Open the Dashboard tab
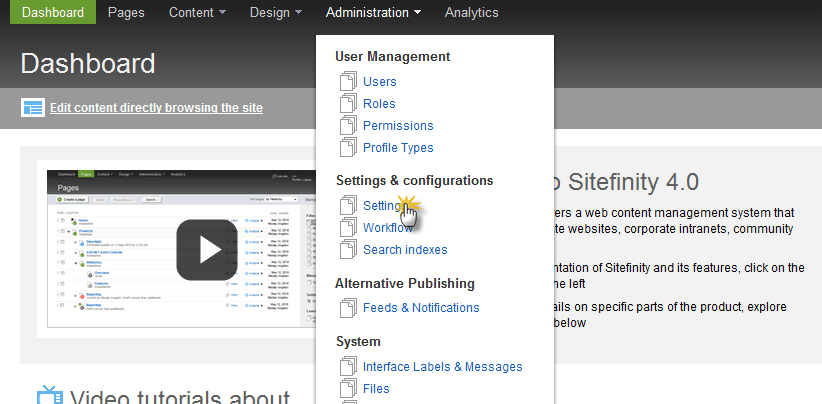 pyautogui.click(x=53, y=12)
